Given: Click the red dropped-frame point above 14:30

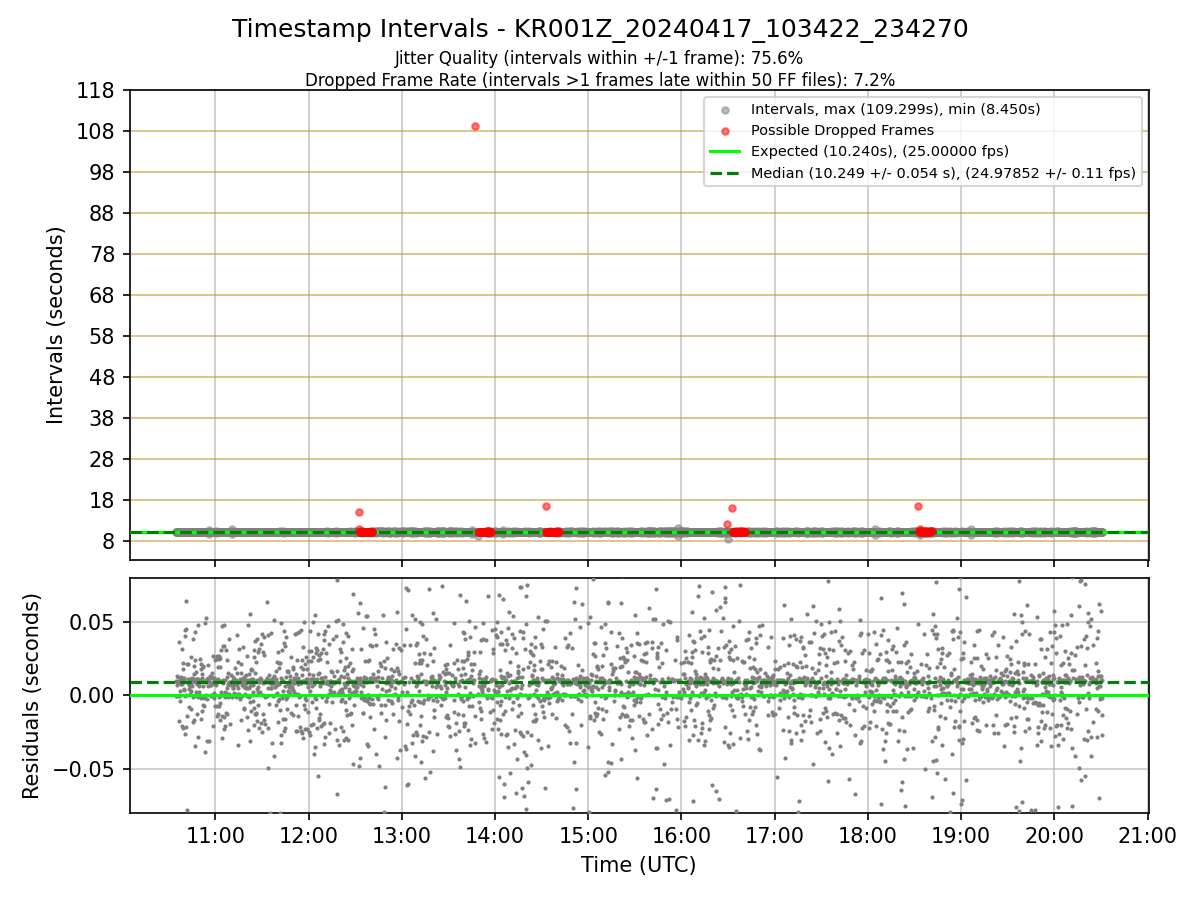Looking at the screenshot, I should pyautogui.click(x=546, y=506).
